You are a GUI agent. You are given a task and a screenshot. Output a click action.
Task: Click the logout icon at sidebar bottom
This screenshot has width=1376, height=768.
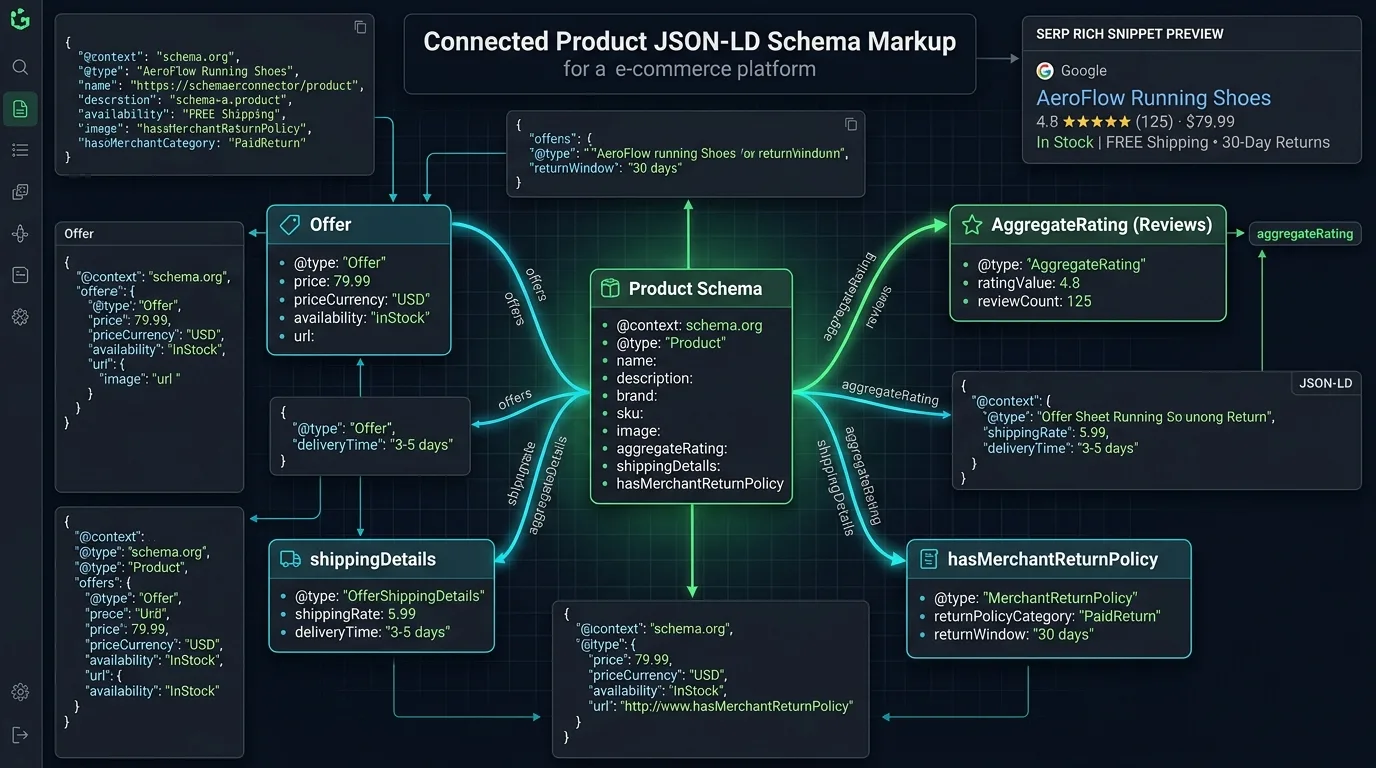[x=20, y=735]
